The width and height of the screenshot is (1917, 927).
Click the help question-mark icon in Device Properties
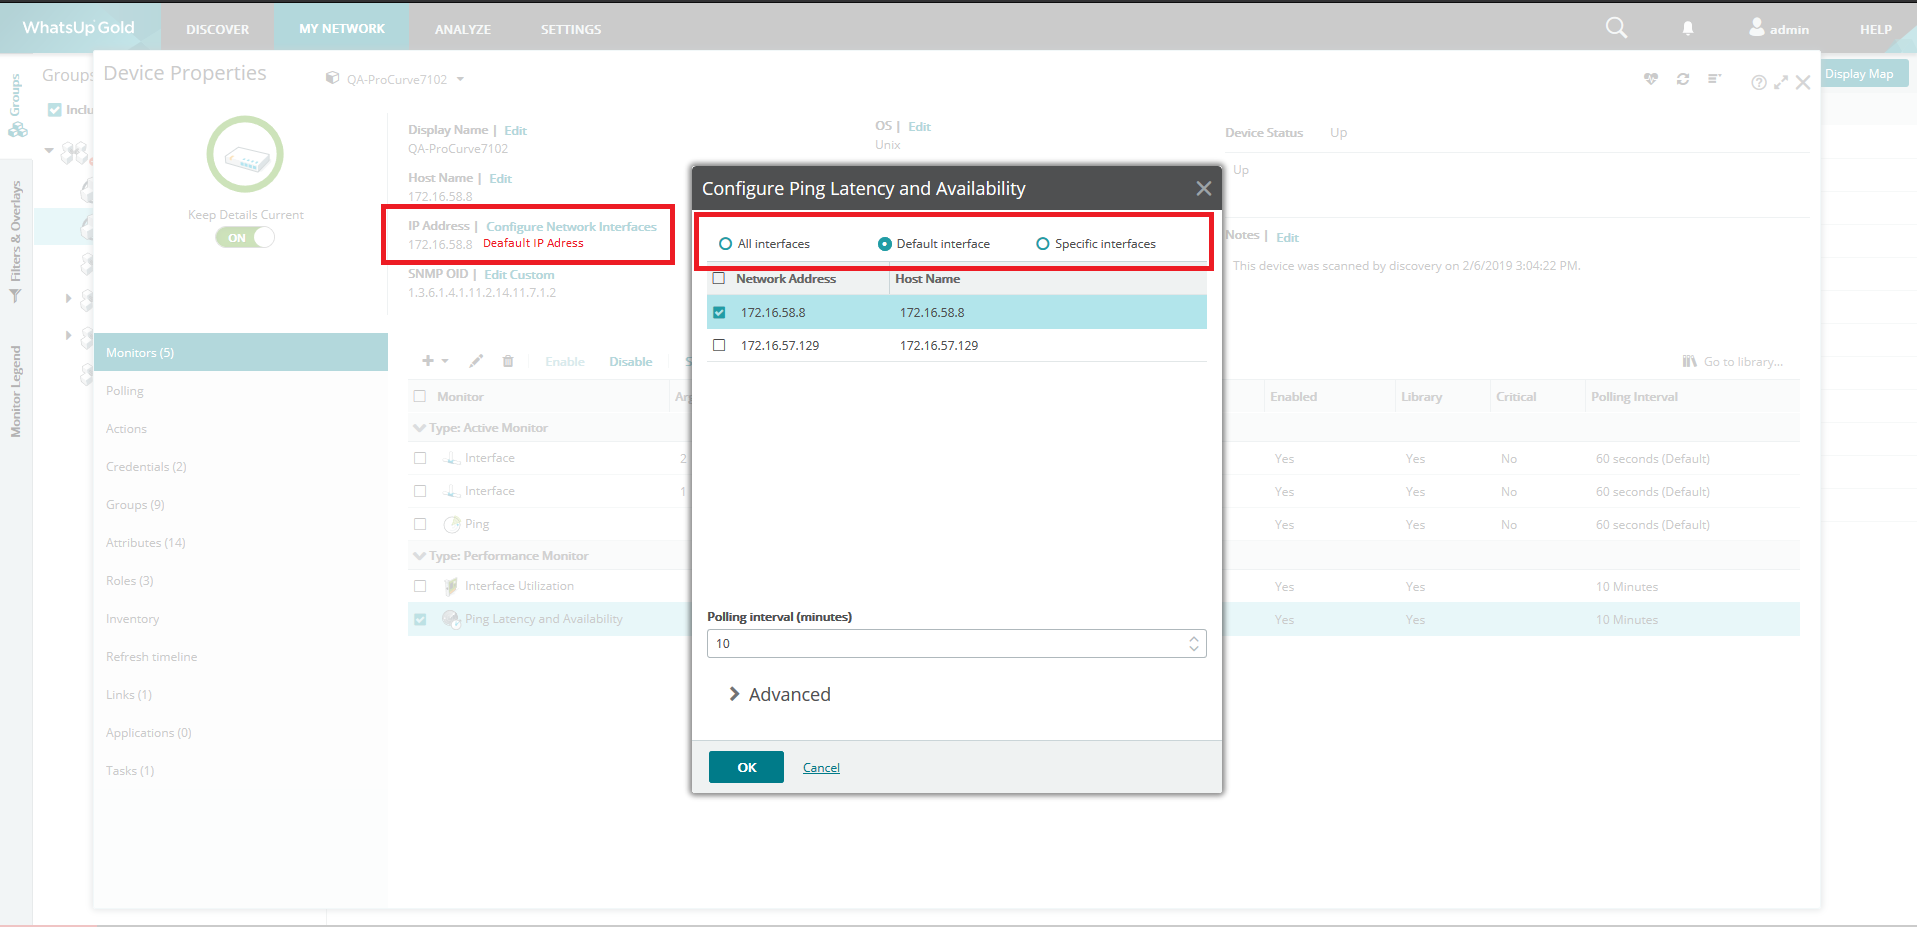coord(1758,82)
